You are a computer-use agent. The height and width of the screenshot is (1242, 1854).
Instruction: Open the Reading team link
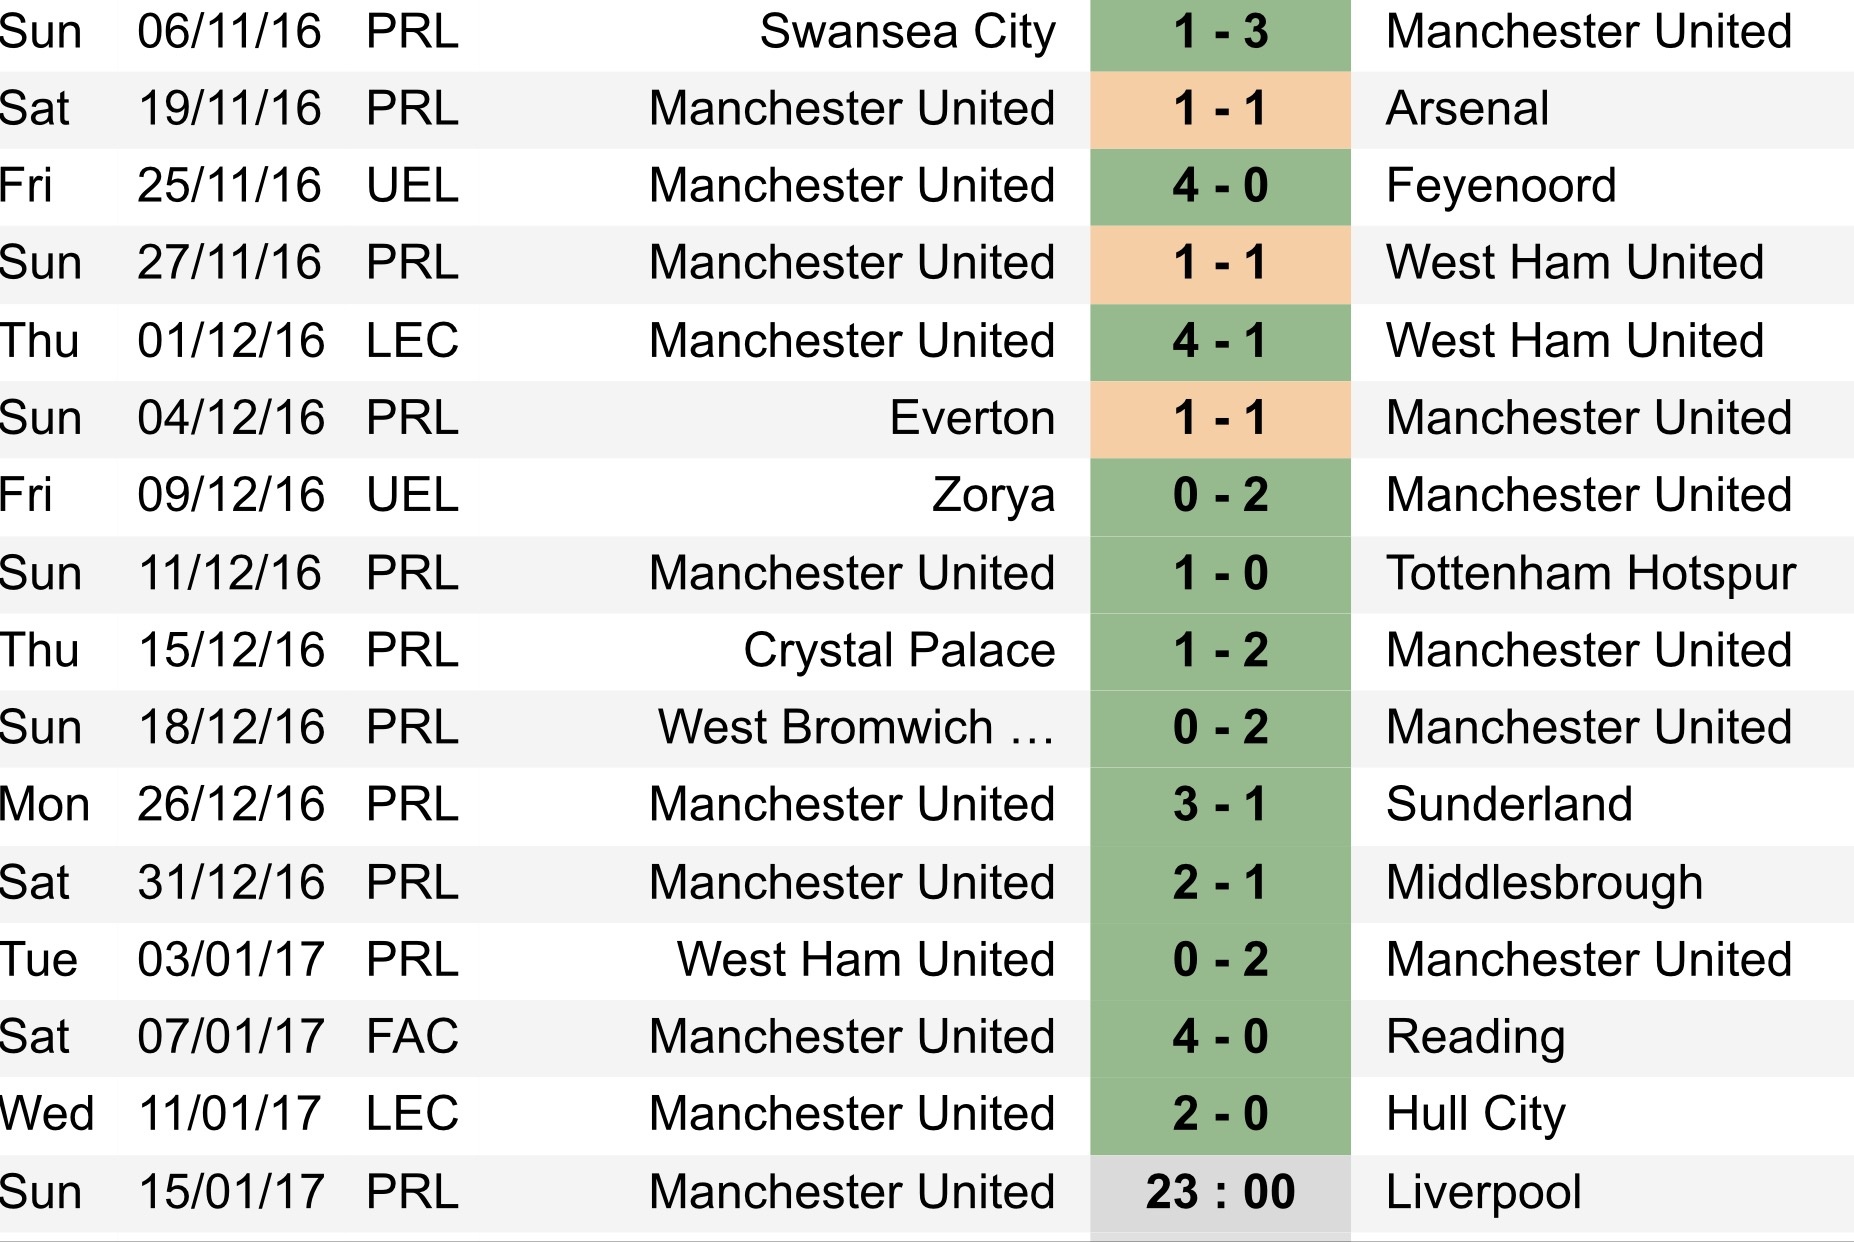tap(1475, 1037)
